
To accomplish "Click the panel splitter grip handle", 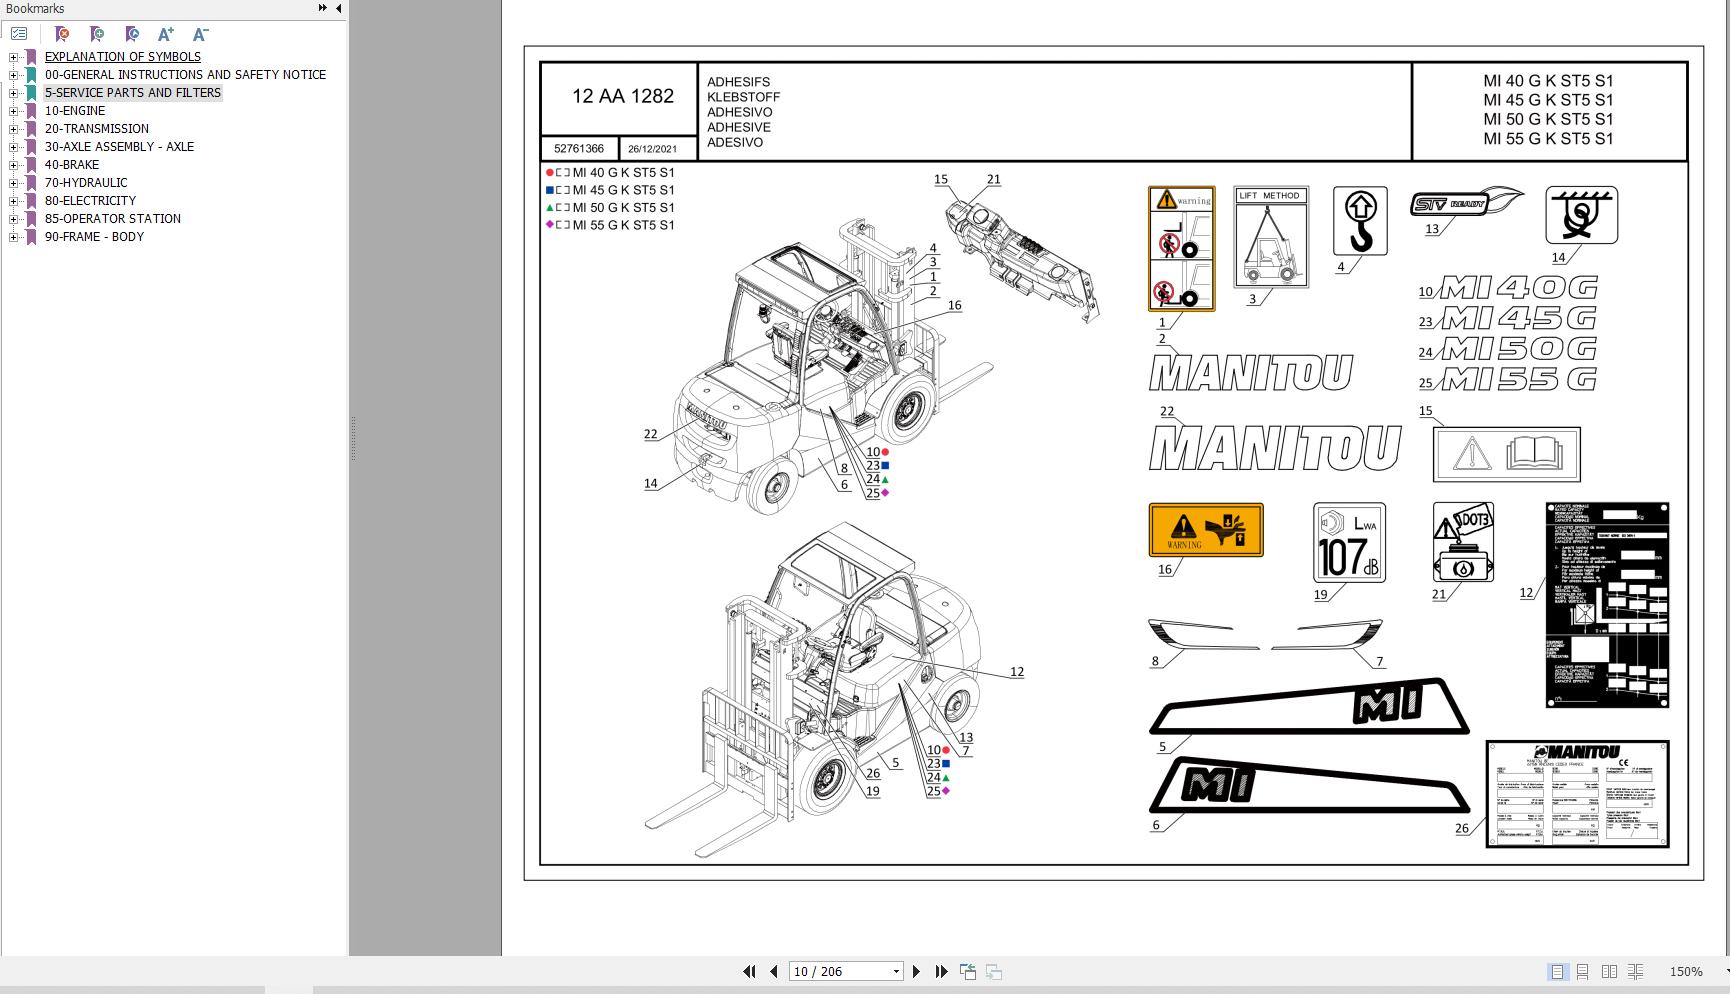I will point(353,438).
